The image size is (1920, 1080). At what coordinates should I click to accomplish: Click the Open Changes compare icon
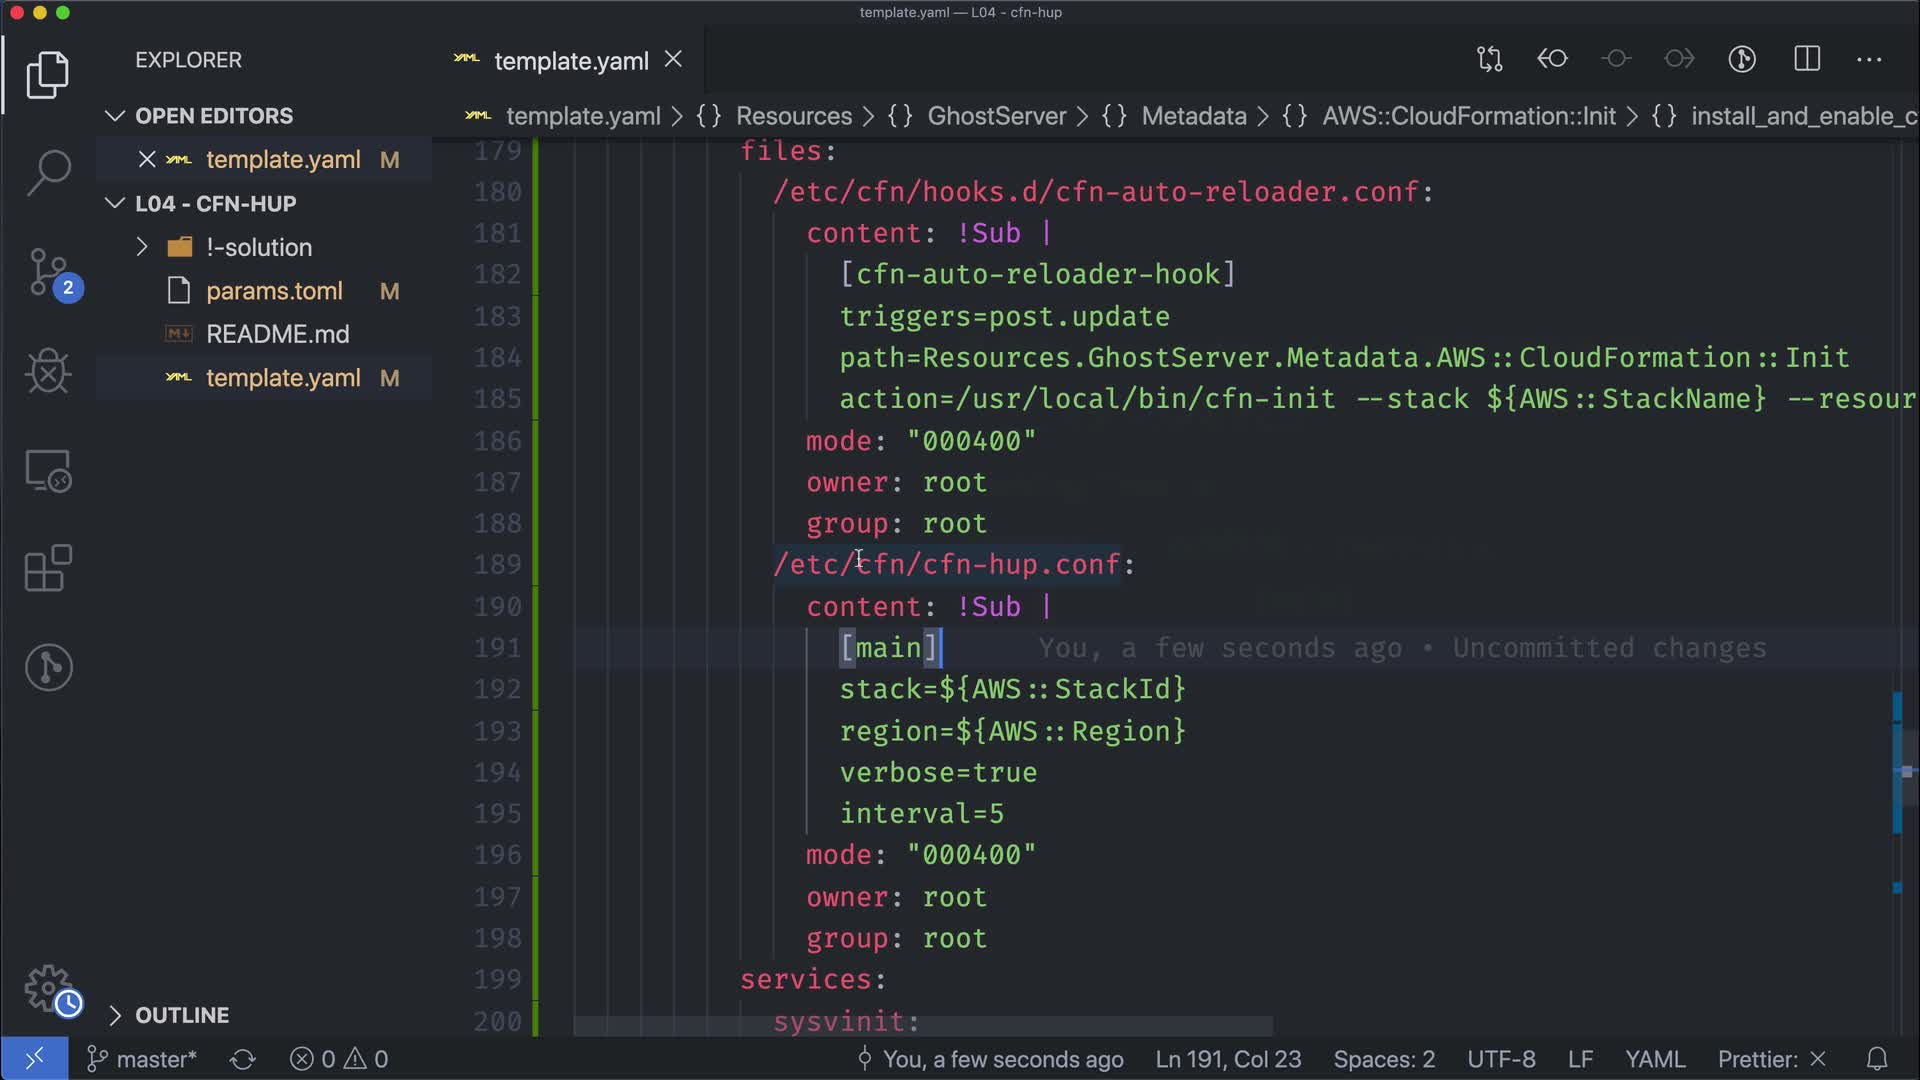click(x=1490, y=59)
